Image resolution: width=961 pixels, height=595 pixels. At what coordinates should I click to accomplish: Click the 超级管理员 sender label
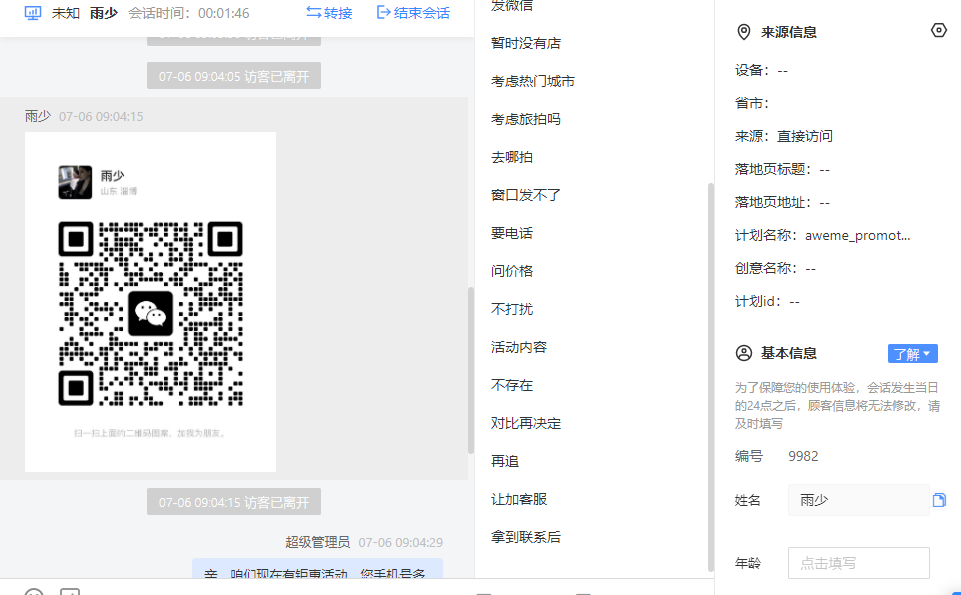click(x=317, y=542)
